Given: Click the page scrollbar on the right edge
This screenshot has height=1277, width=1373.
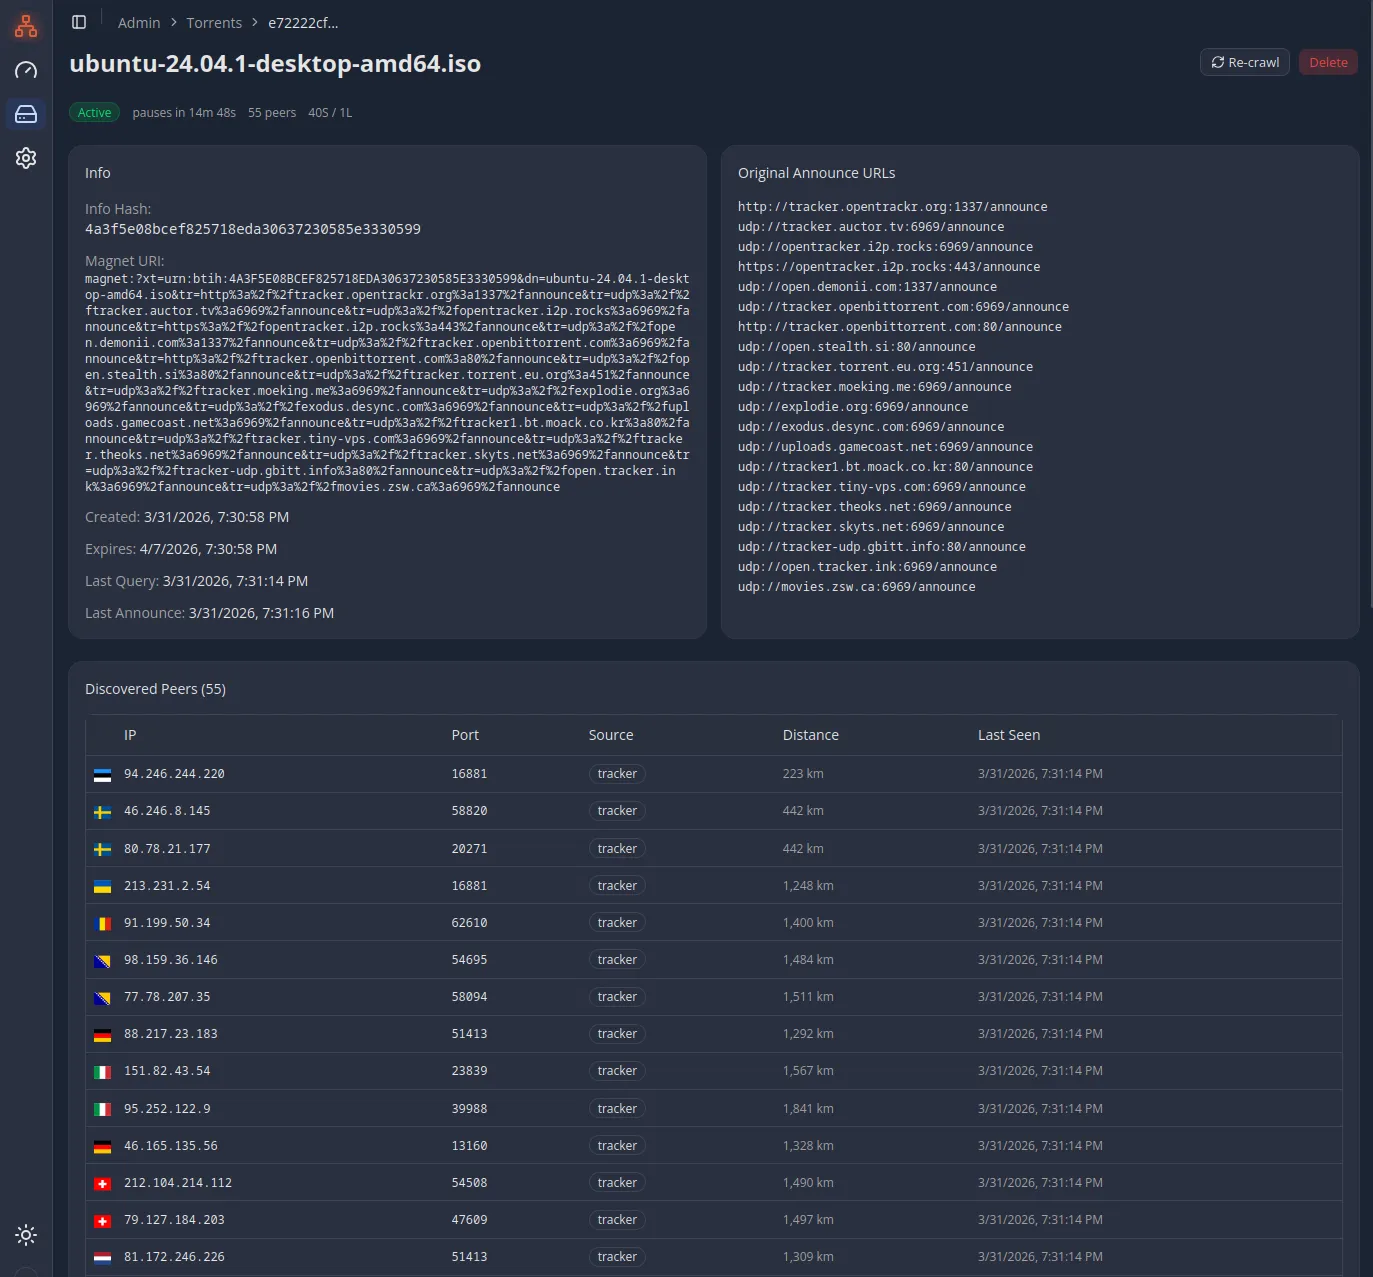Looking at the screenshot, I should point(1369,300).
